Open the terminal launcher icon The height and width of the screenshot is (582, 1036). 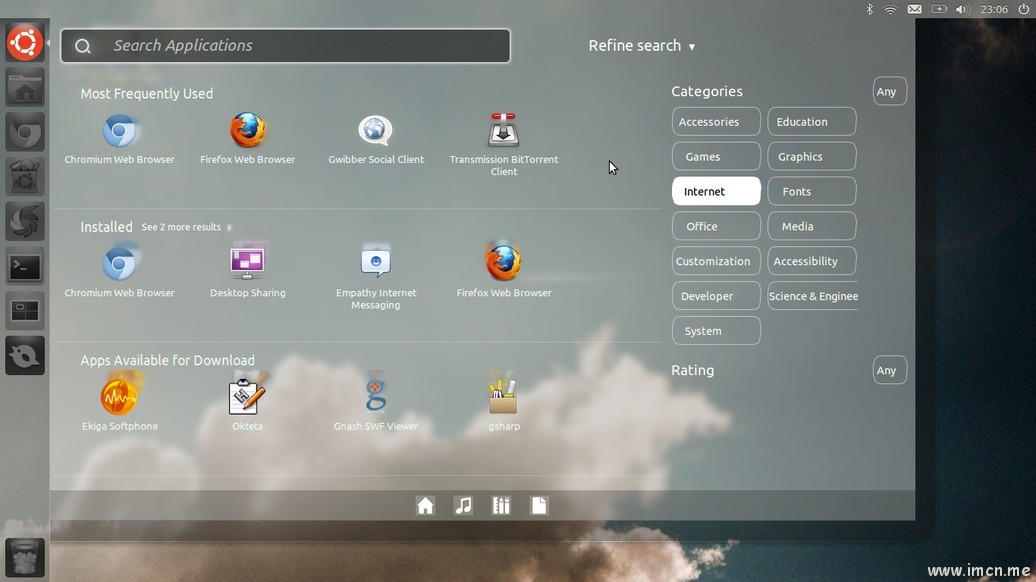click(25, 267)
